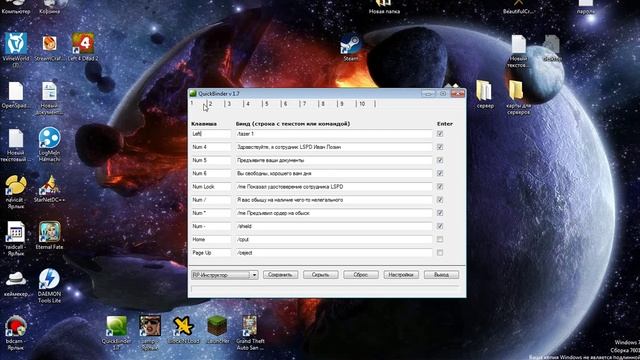The height and width of the screenshot is (360, 640).
Task: Click the Сохранить button
Action: point(280,275)
